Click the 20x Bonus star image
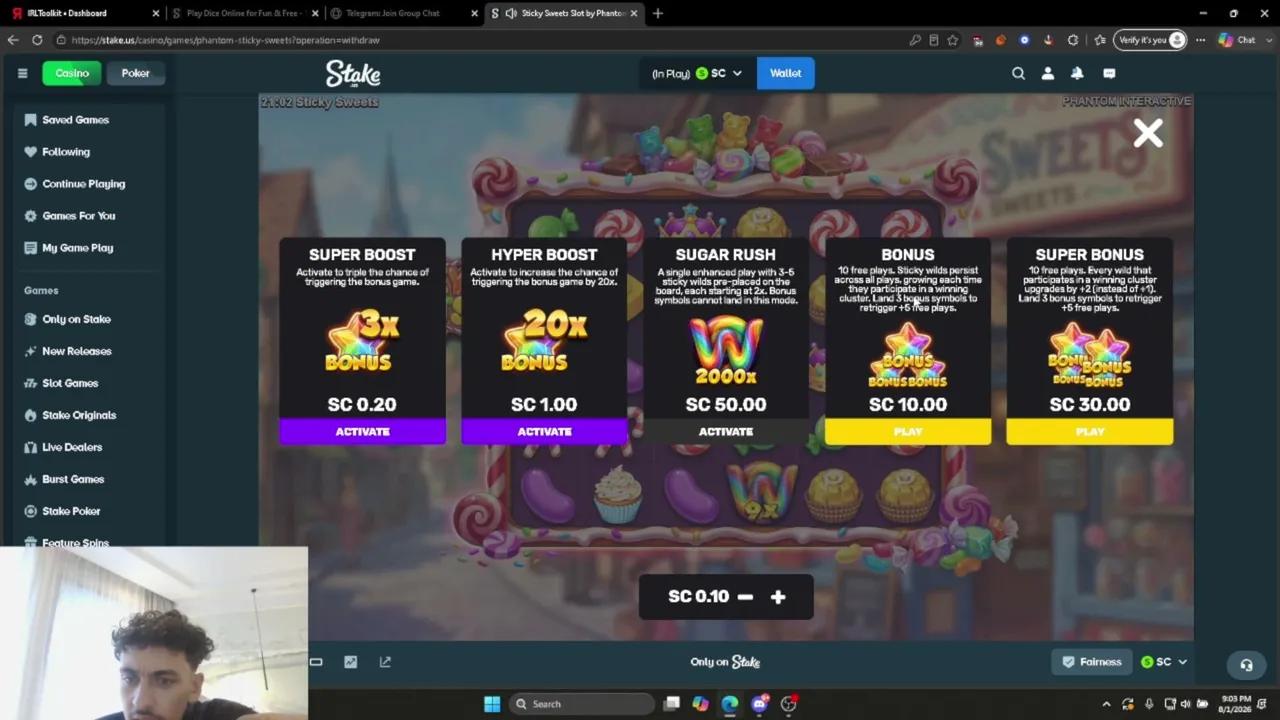 coord(544,341)
